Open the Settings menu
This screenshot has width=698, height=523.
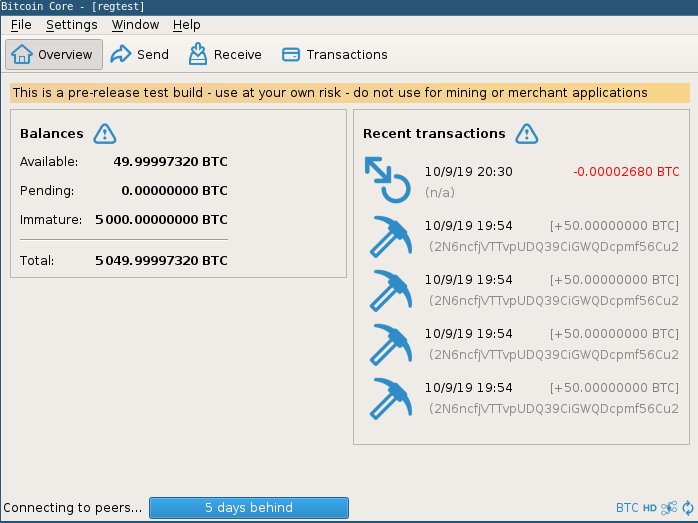(72, 25)
